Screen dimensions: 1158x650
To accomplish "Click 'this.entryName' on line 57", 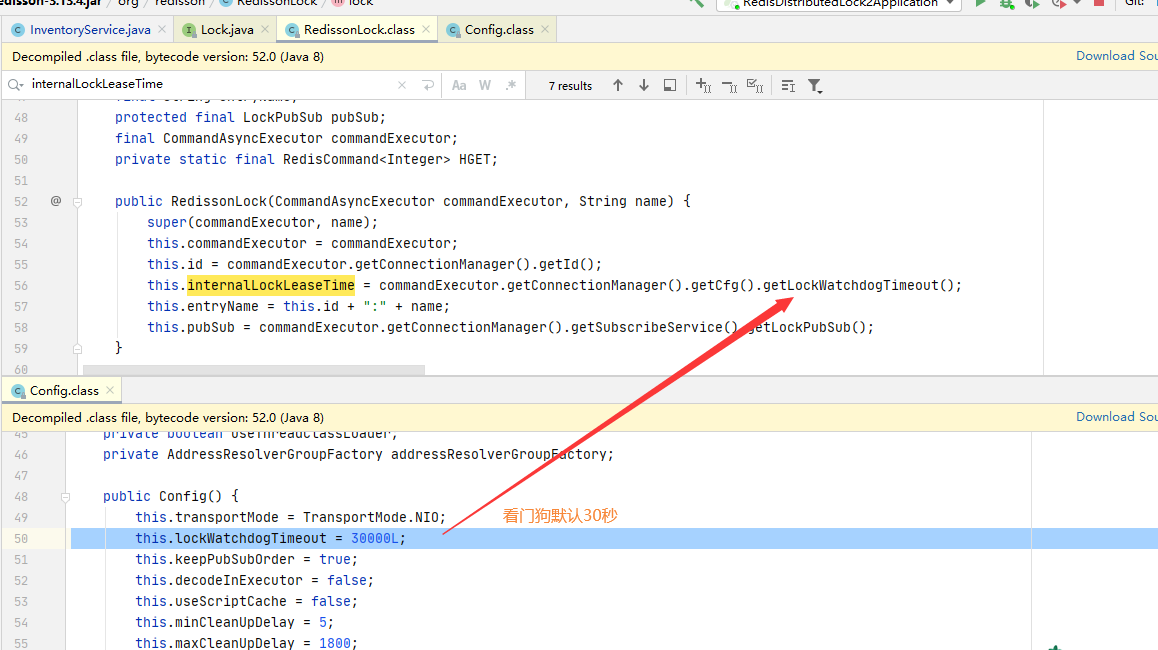I will tap(202, 306).
